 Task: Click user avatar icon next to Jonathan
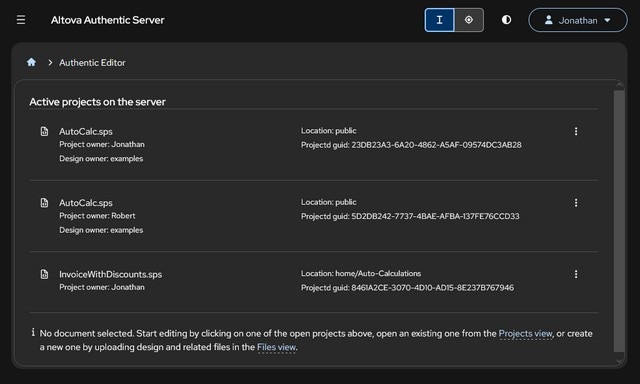(x=549, y=20)
